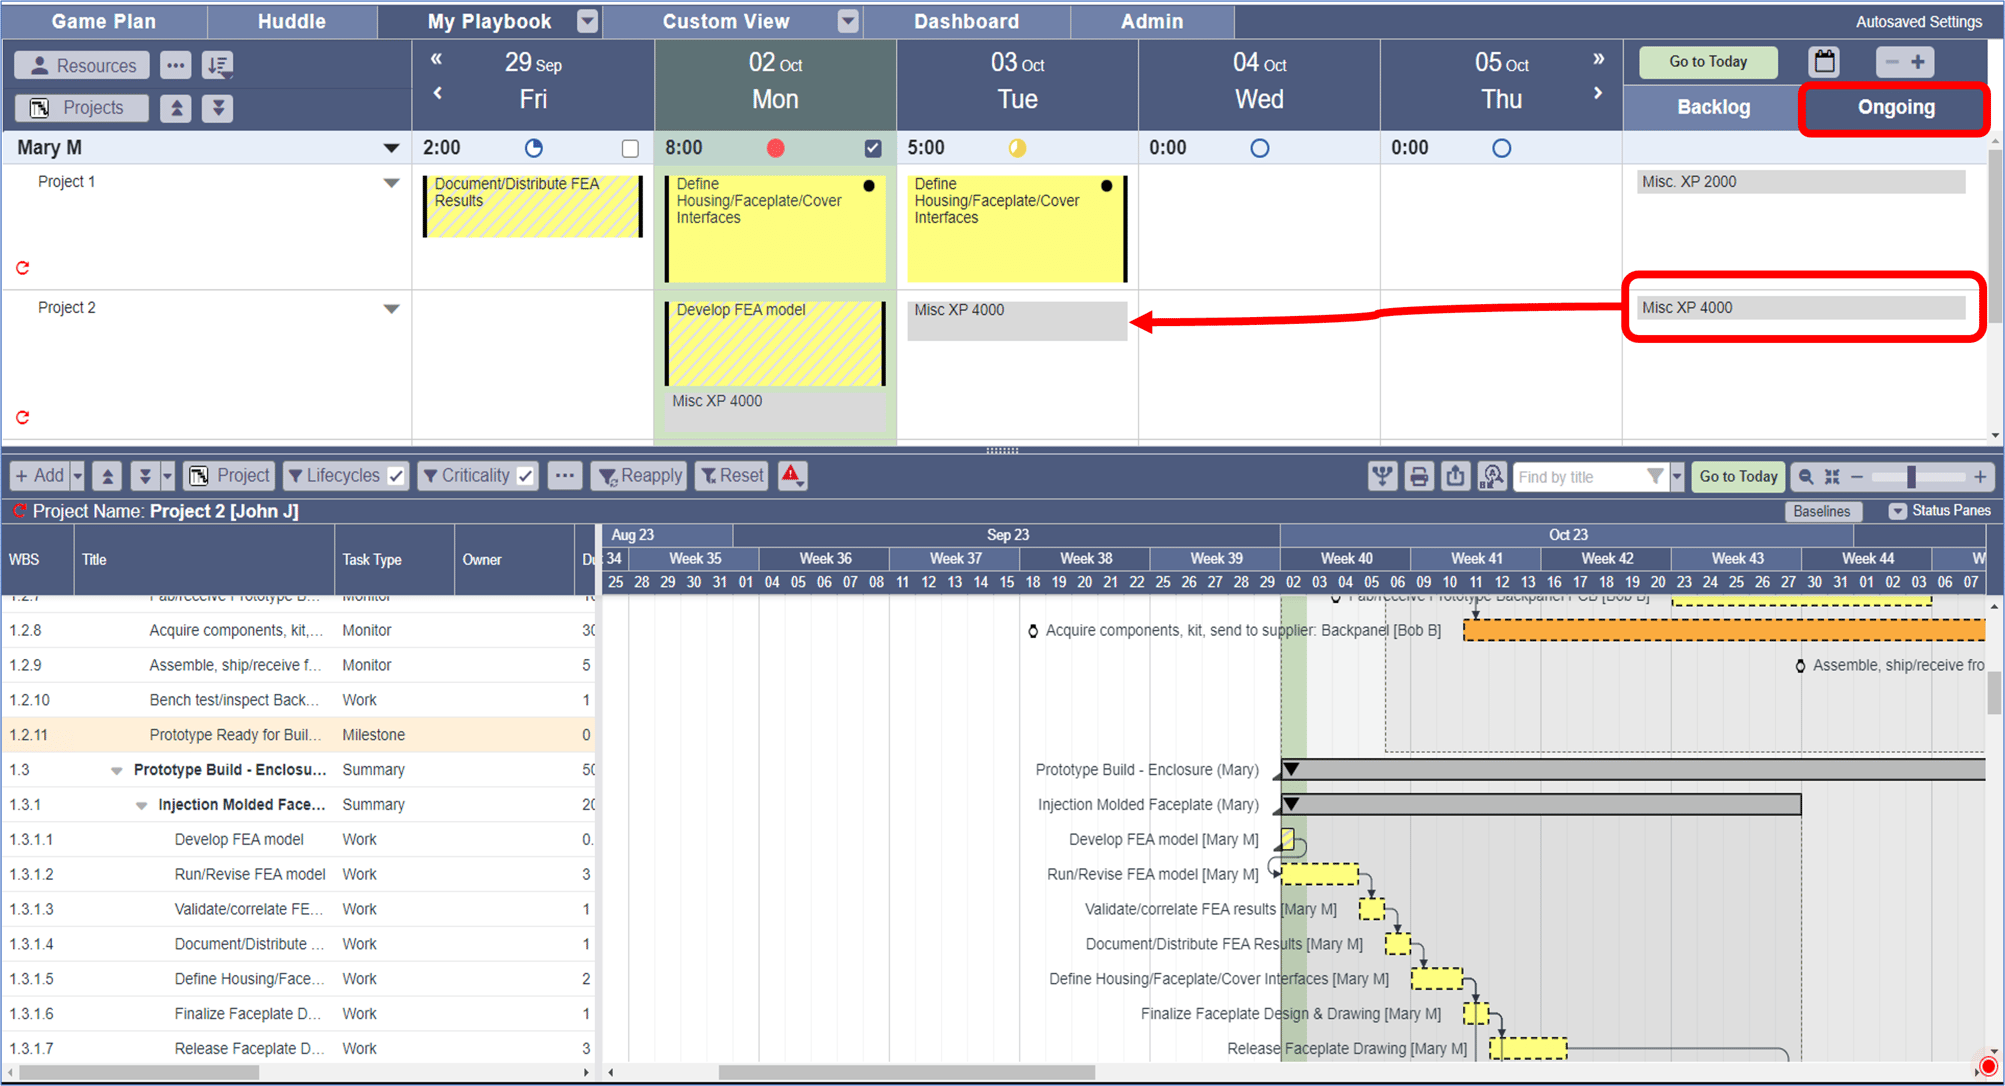Open the dependency tree view icon
The image size is (2005, 1086).
click(x=1382, y=477)
